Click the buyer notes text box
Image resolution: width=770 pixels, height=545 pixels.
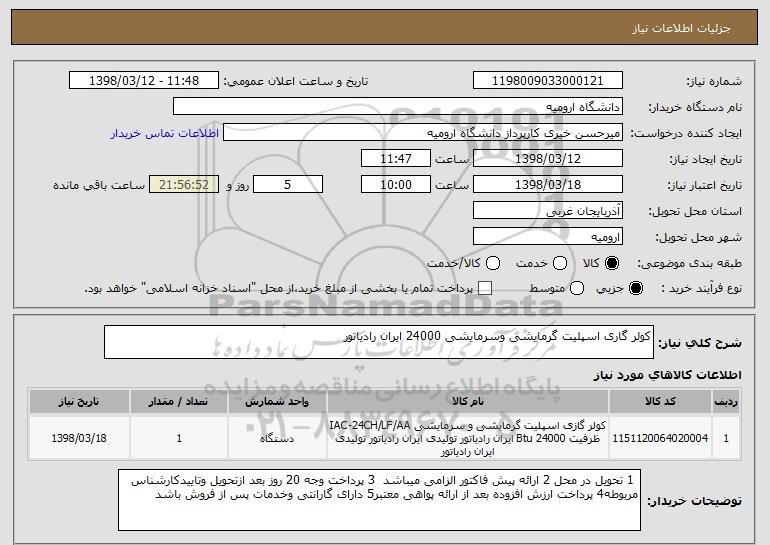pyautogui.click(x=379, y=500)
